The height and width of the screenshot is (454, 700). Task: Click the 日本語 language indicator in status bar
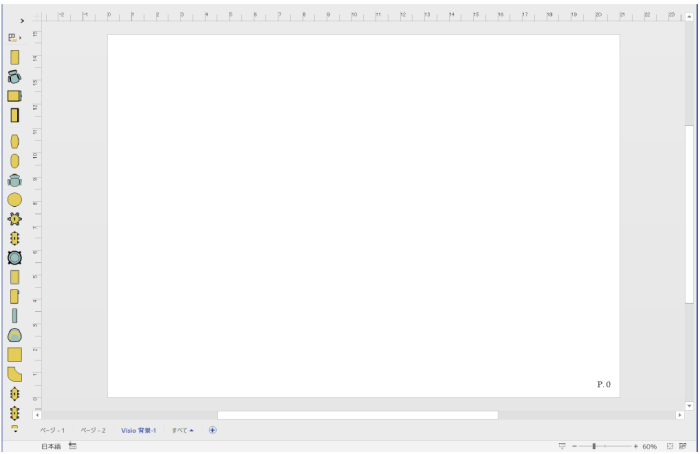pos(50,446)
